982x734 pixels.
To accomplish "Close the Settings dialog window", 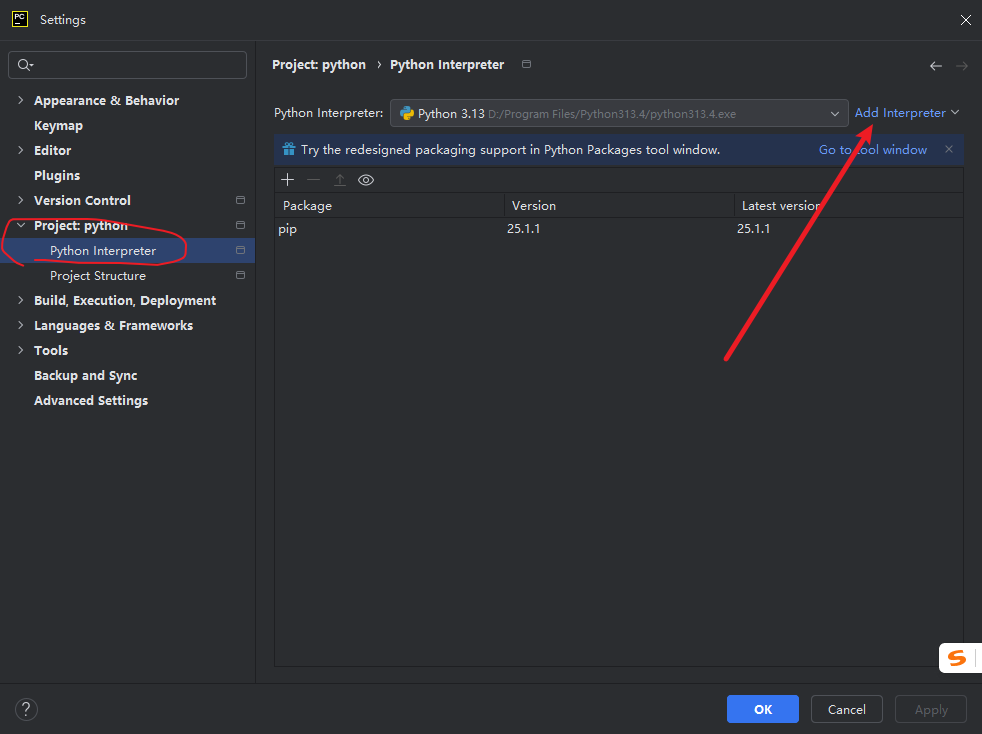I will coord(966,20).
